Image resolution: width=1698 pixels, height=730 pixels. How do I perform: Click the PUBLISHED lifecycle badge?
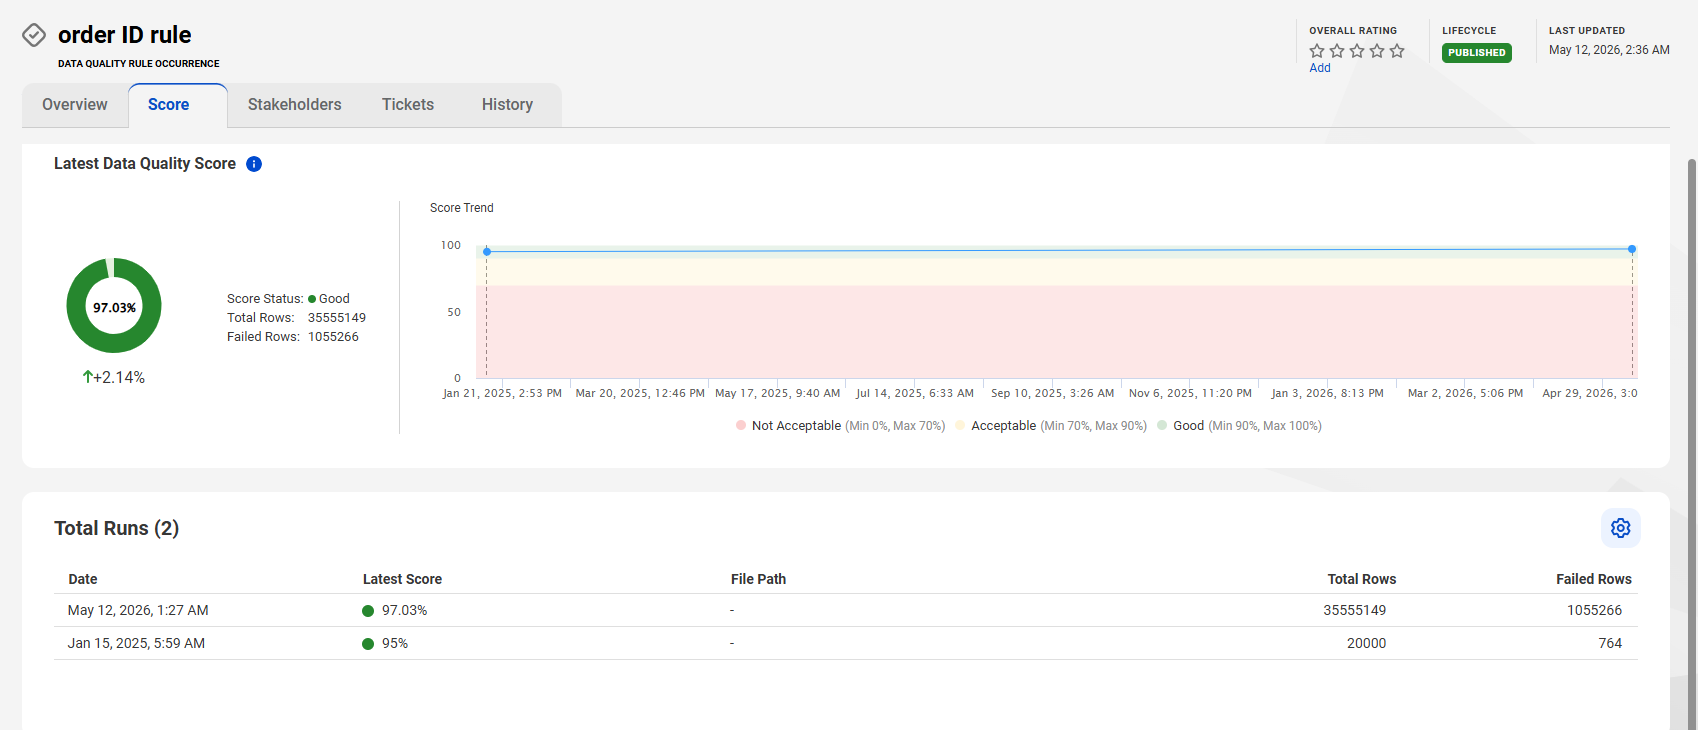pos(1477,53)
